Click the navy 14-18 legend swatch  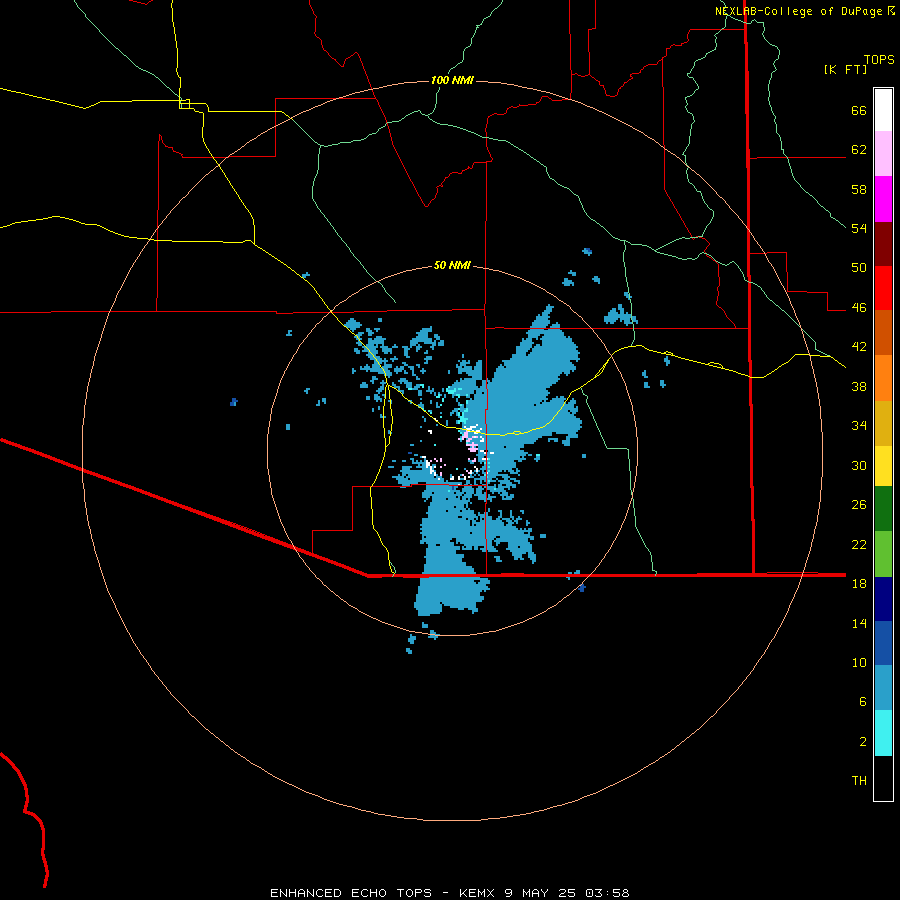pos(883,599)
